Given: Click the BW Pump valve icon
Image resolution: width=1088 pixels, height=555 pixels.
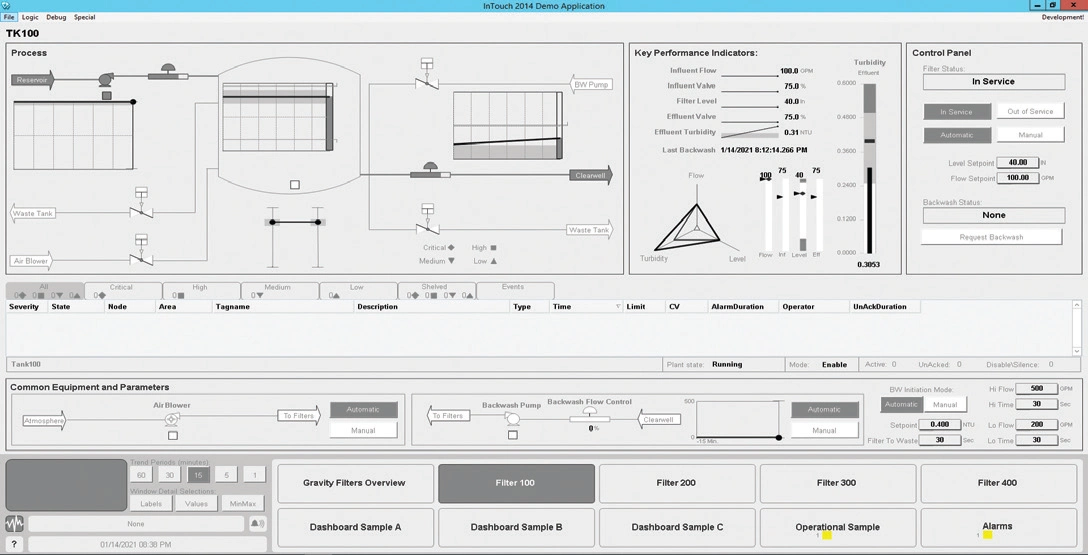Looking at the screenshot, I should (x=427, y=83).
